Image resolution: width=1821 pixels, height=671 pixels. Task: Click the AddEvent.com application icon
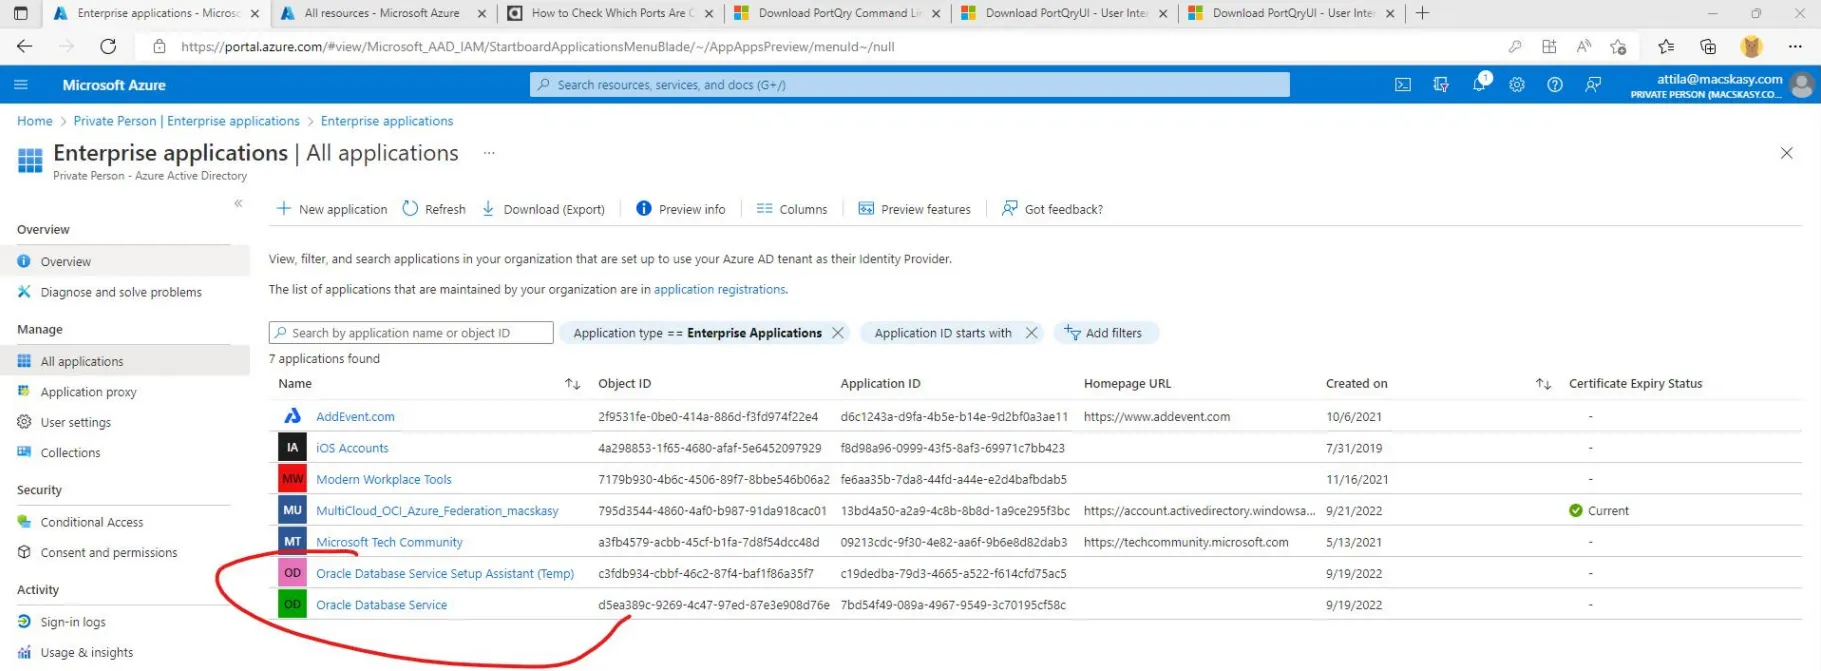click(x=292, y=416)
